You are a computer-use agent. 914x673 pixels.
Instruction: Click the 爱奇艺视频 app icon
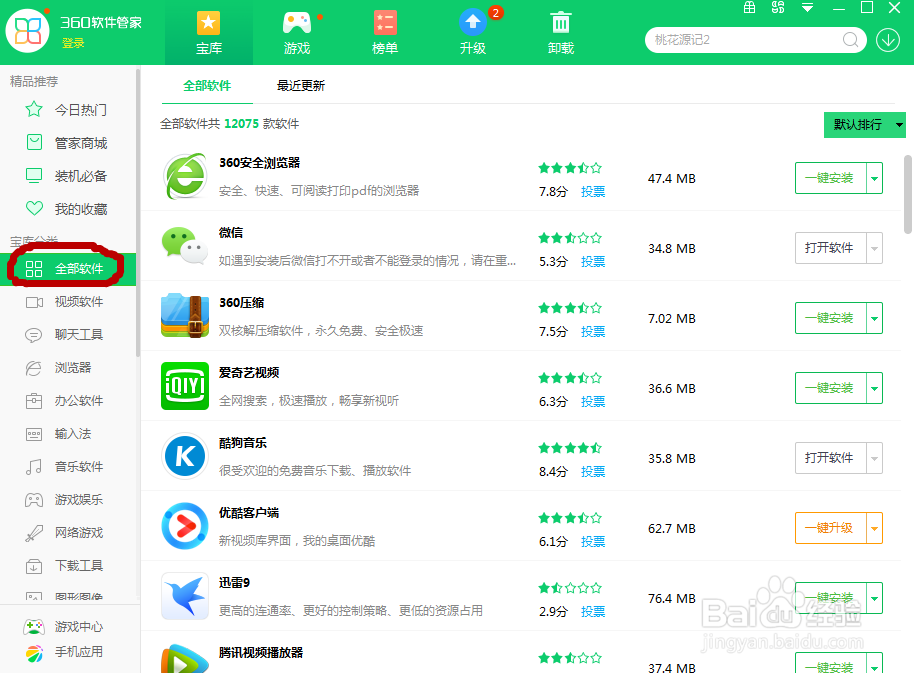(x=185, y=386)
